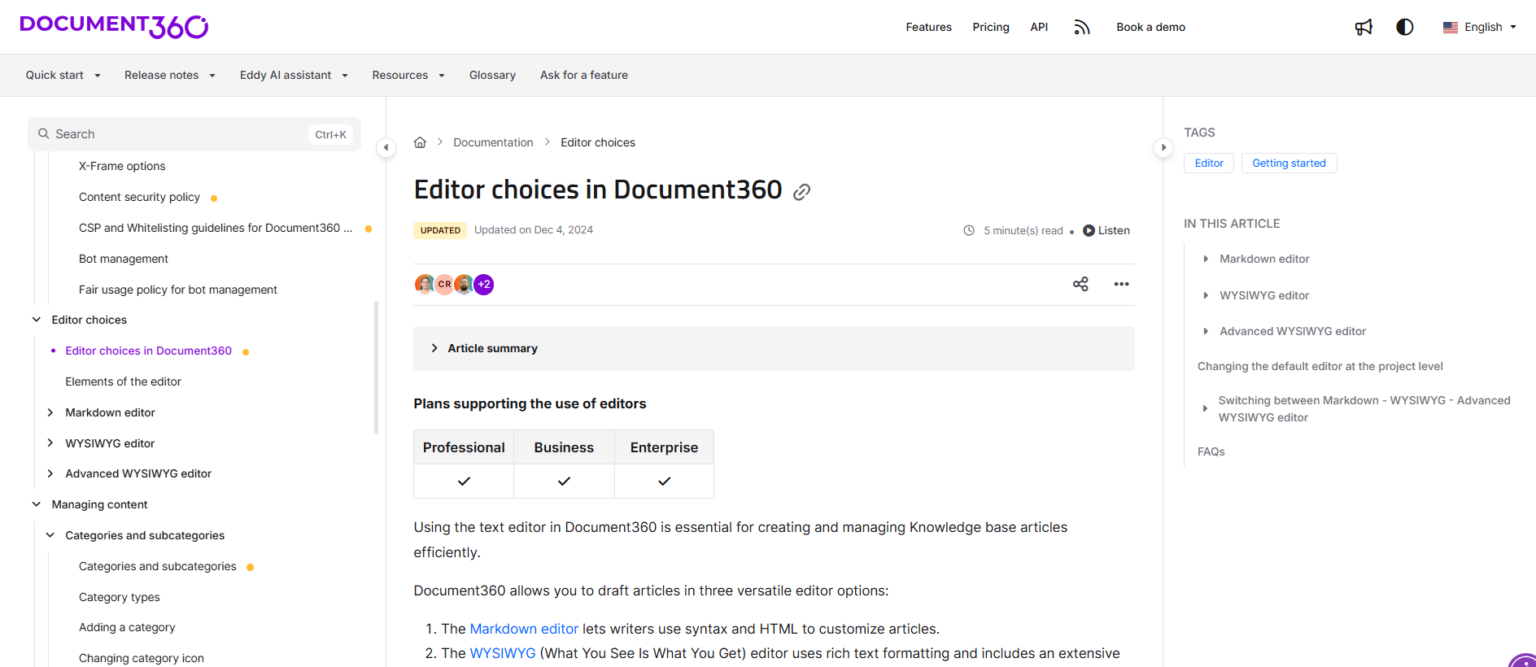Click the Book a demo link

[x=1150, y=27]
